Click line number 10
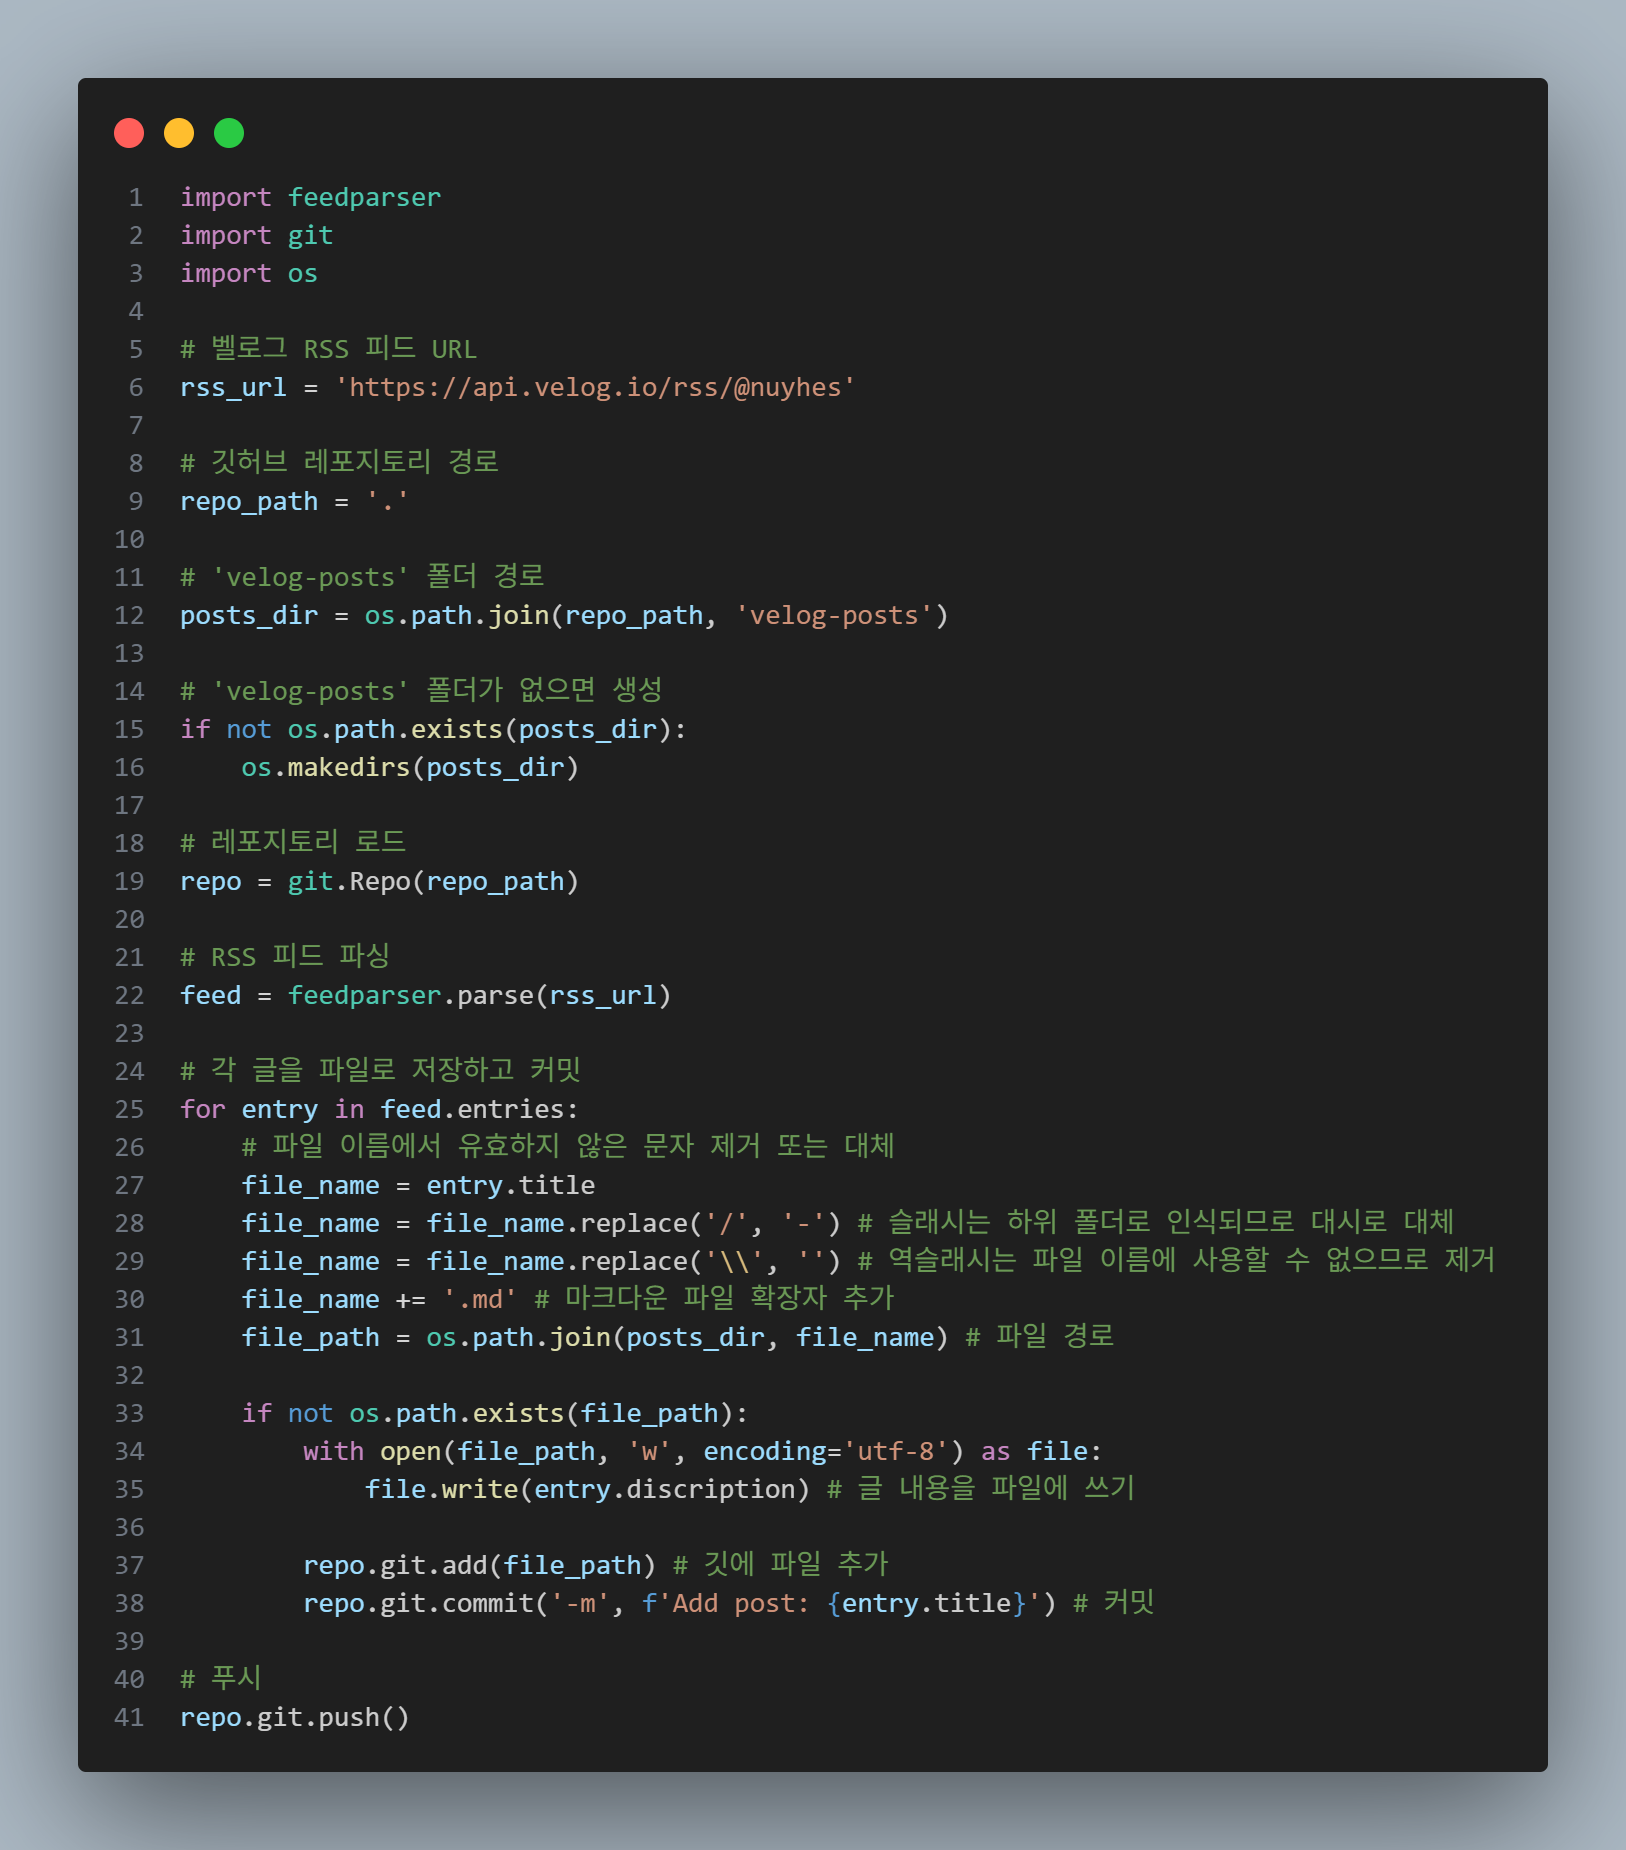Image resolution: width=1626 pixels, height=1850 pixels. (129, 539)
